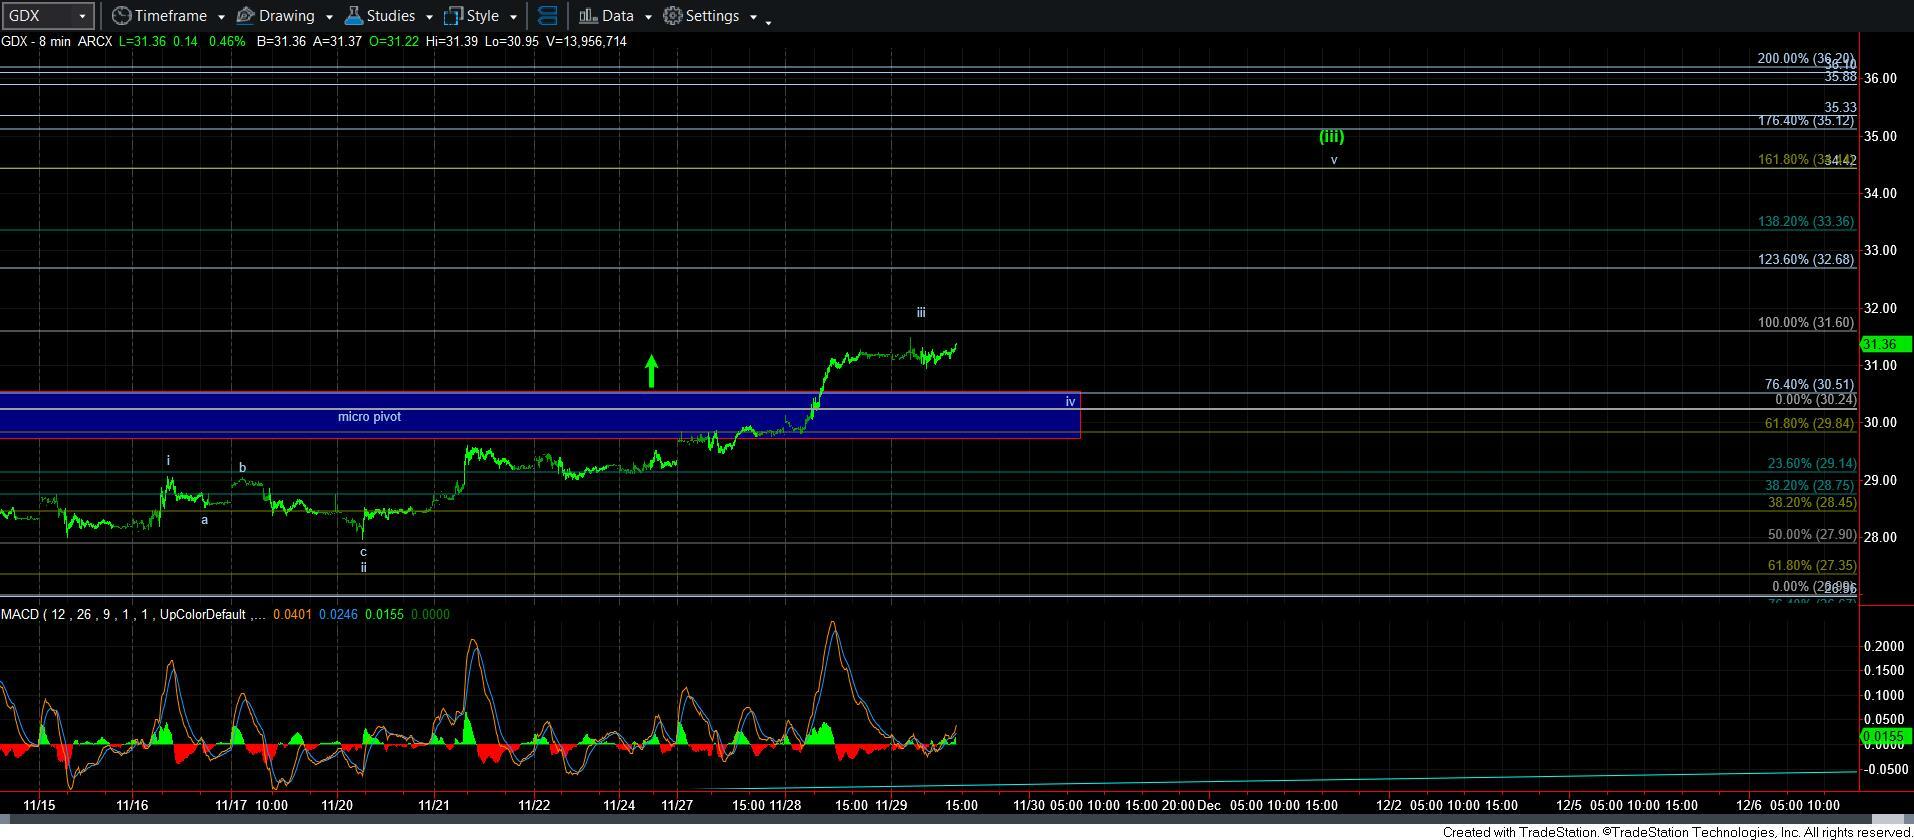Click the 100.00% (31.60) Fibonacci label
The width and height of the screenshot is (1914, 840).
[1805, 323]
